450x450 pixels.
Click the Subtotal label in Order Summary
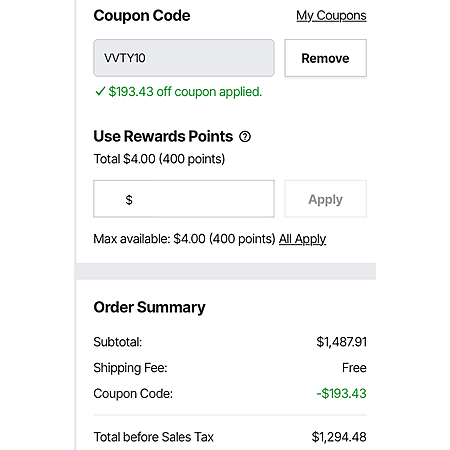point(118,342)
